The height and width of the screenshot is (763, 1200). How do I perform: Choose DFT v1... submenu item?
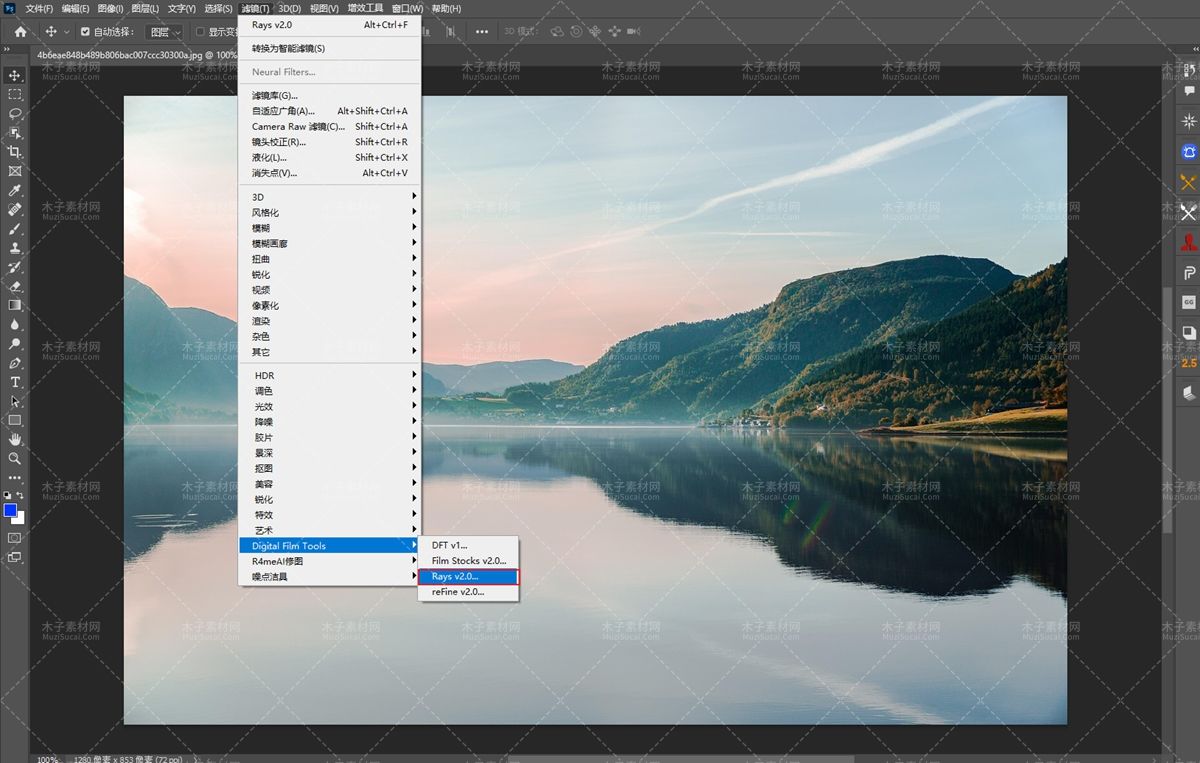click(x=468, y=545)
